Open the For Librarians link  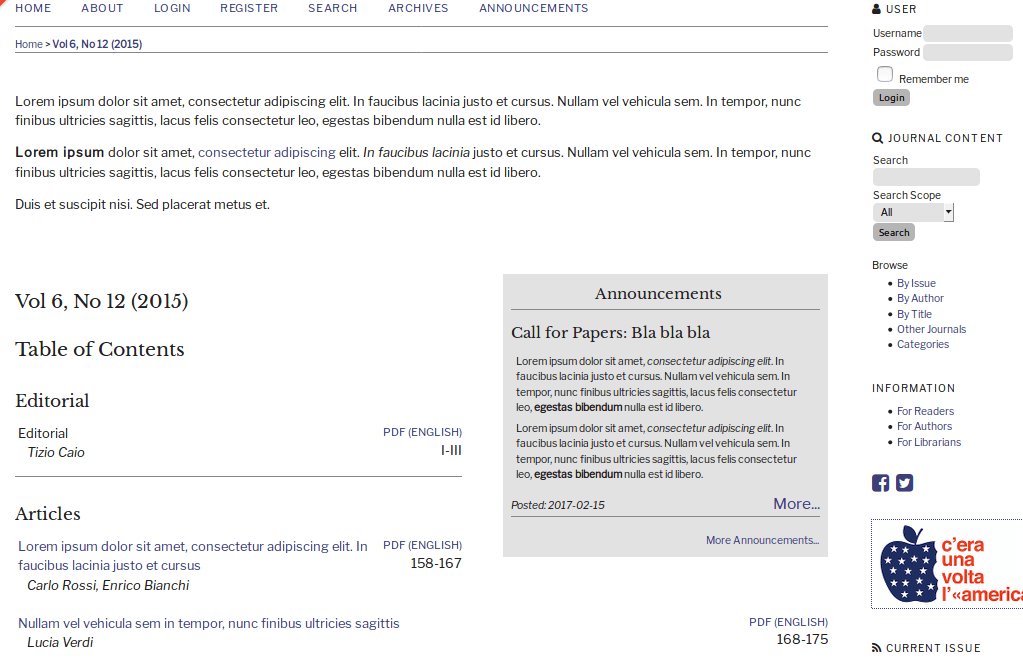point(929,441)
